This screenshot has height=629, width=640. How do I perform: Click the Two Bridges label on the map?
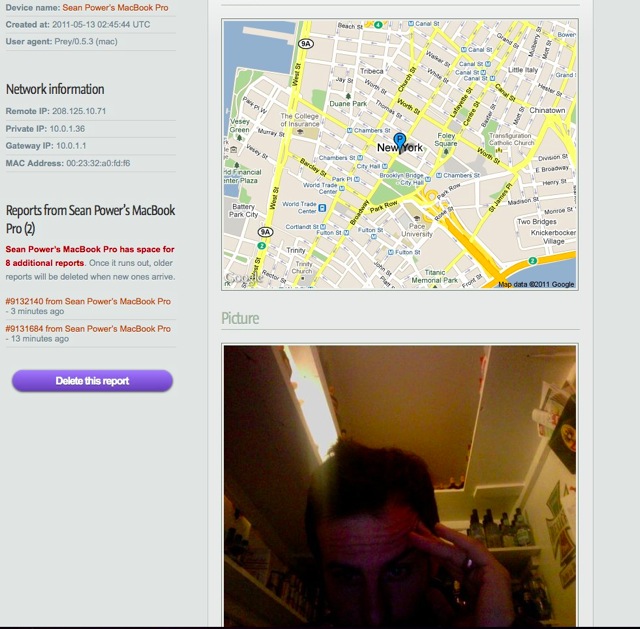click(x=537, y=222)
